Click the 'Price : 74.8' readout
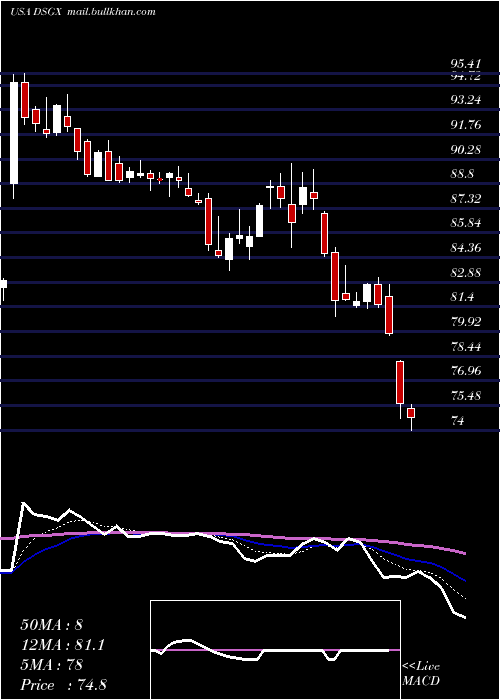Image resolution: width=500 pixels, height=700 pixels. coord(63,685)
